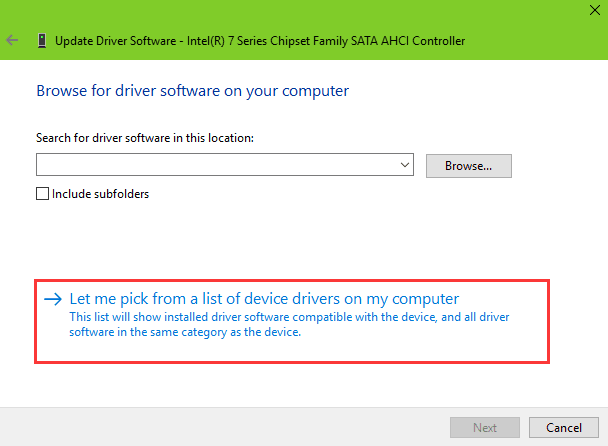Click the Update Driver Software title text
608x446 pixels.
tap(260, 41)
